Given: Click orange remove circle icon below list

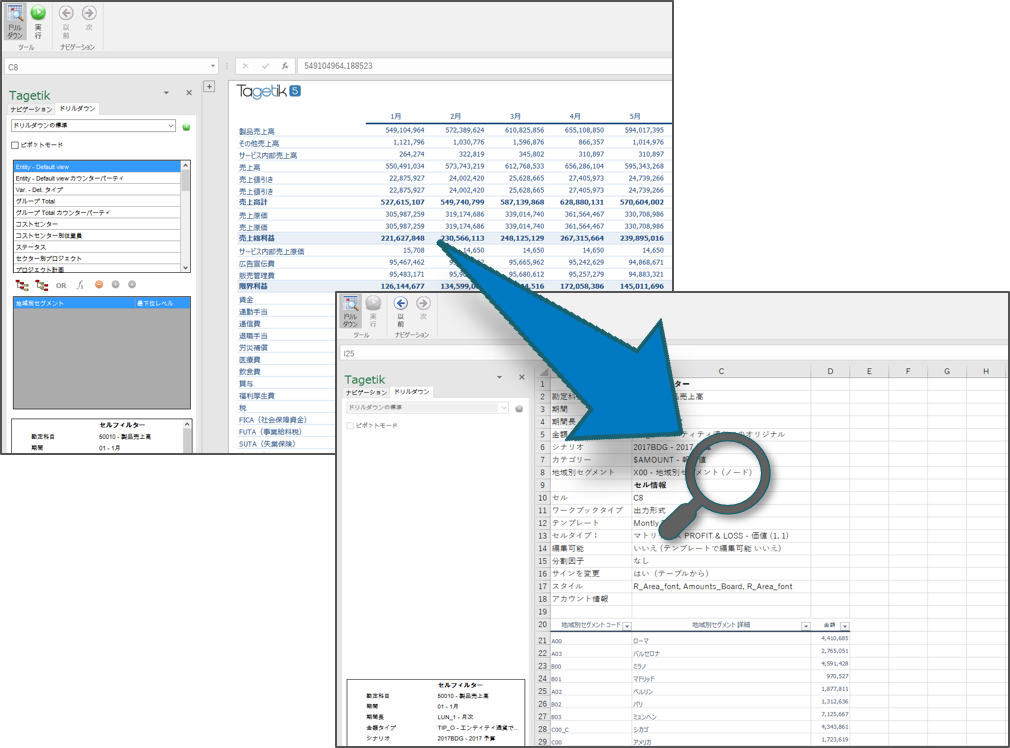Looking at the screenshot, I should tap(99, 284).
